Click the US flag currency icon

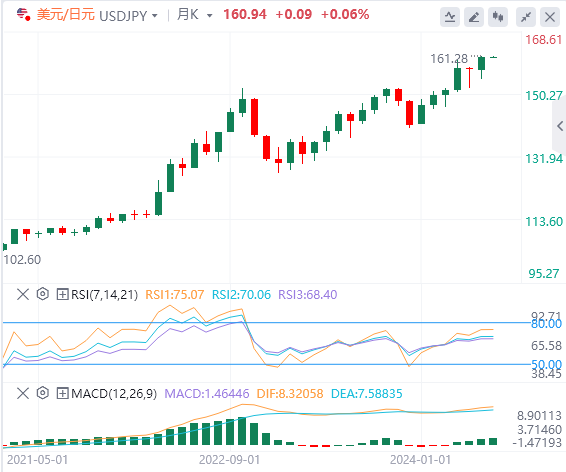tap(23, 14)
